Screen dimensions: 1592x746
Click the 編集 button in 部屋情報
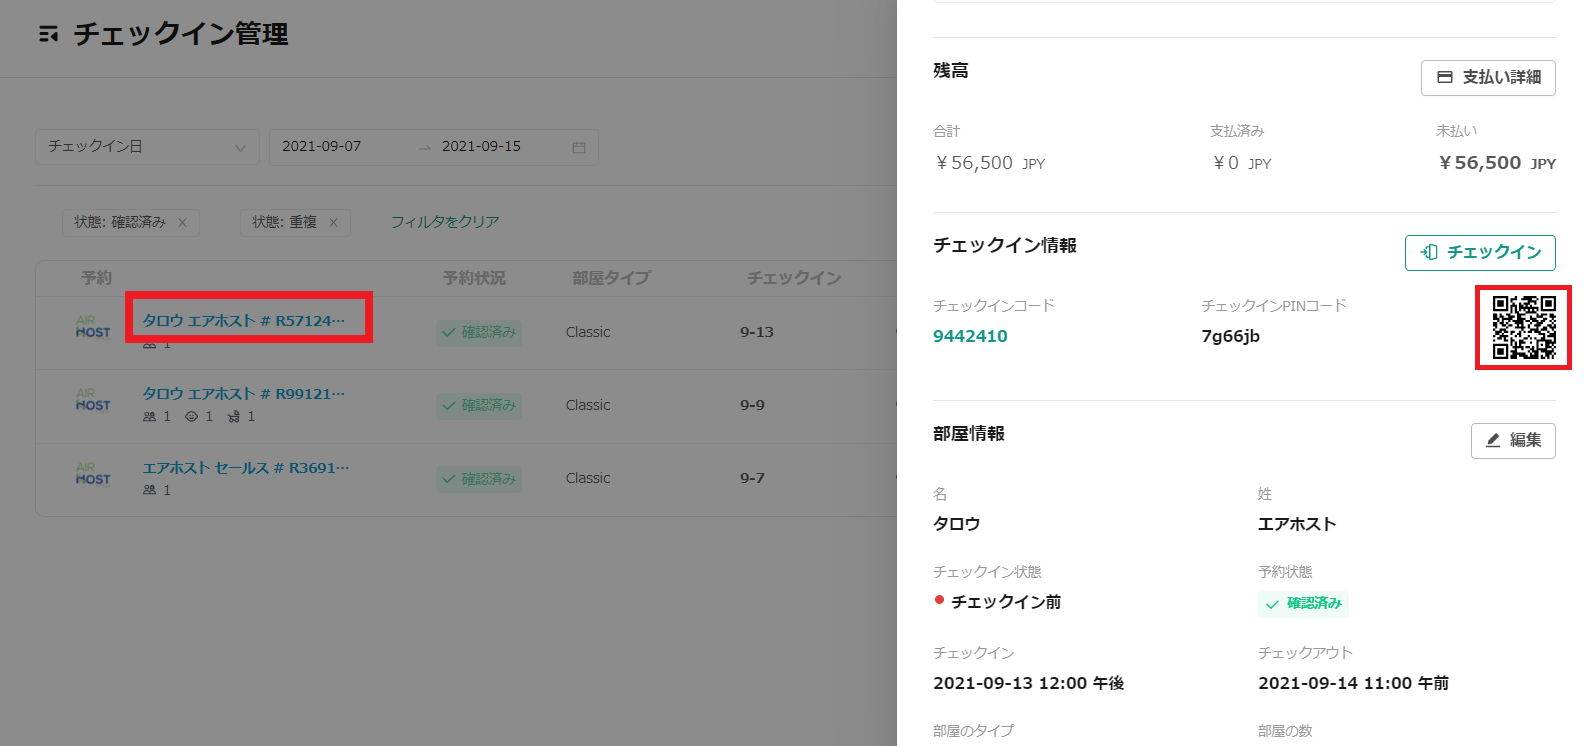(x=1513, y=441)
